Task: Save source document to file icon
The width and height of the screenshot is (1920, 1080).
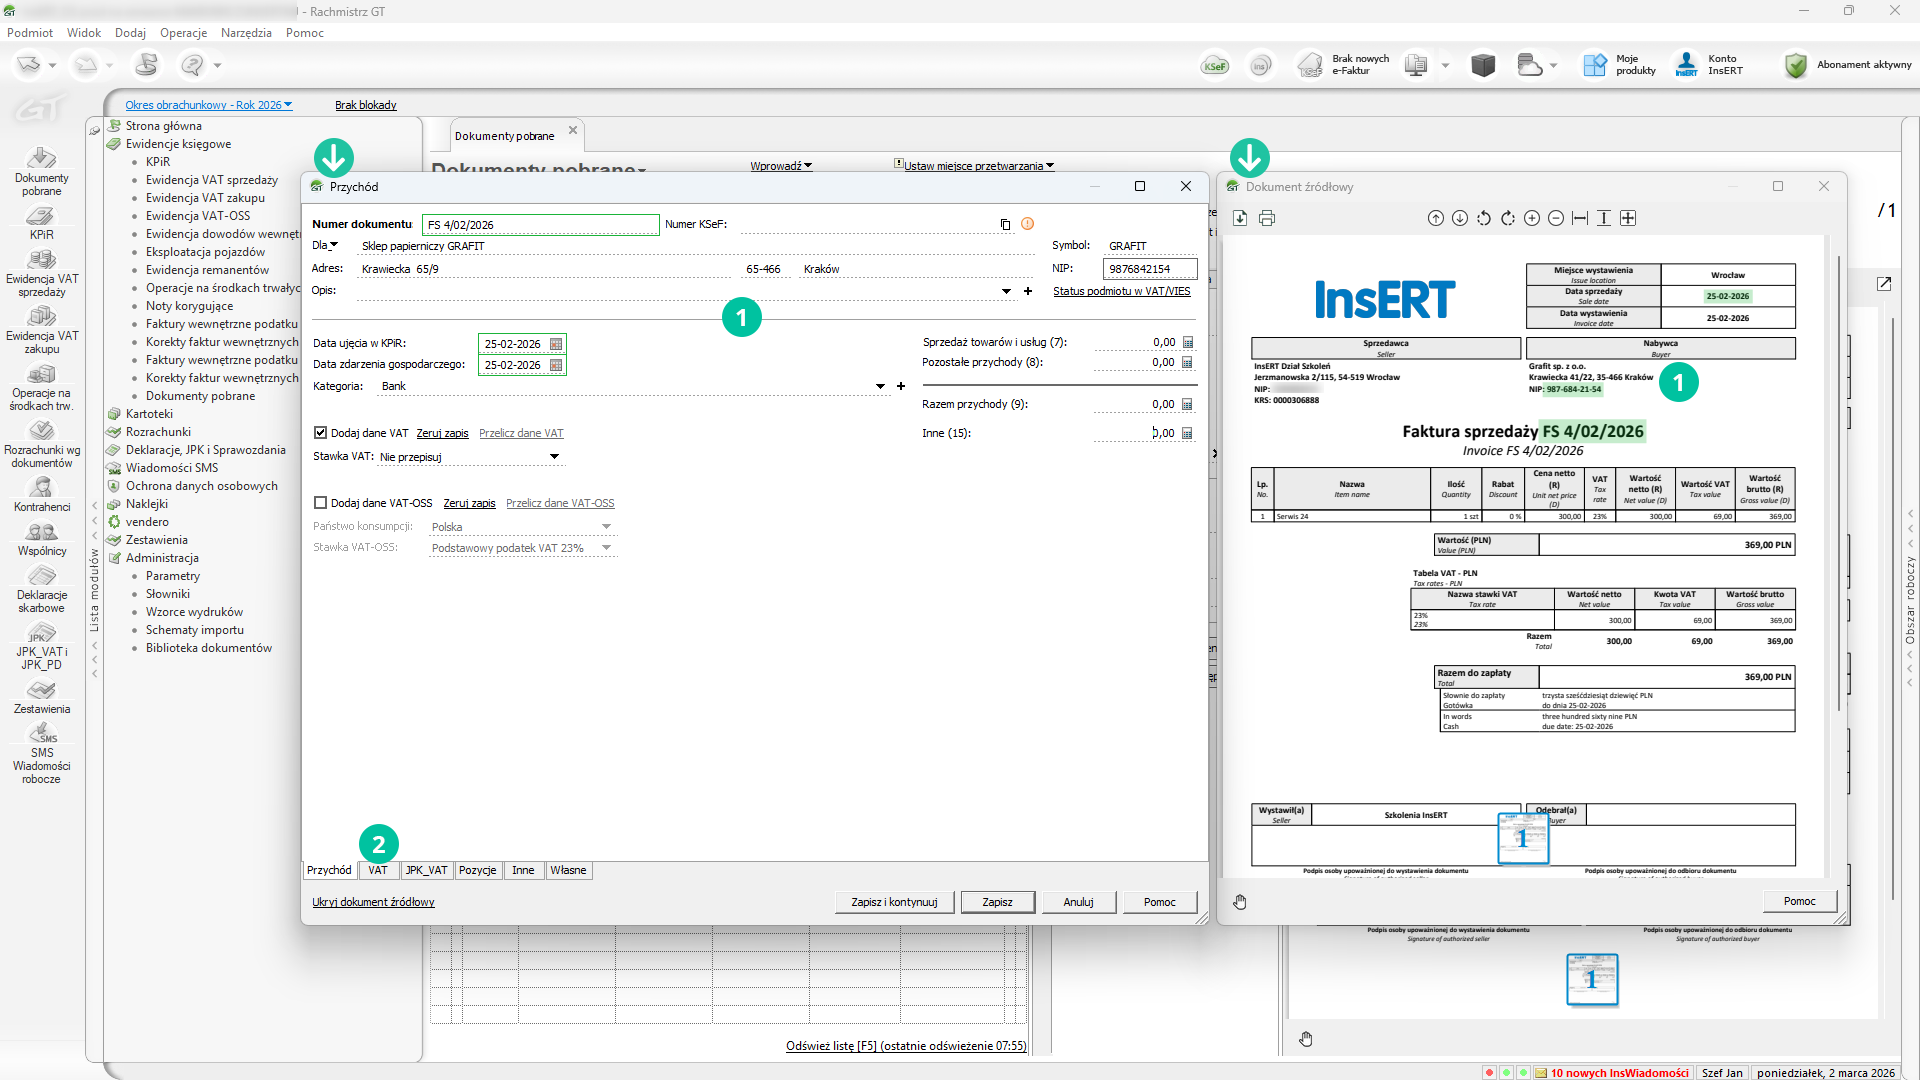Action: 1240,218
